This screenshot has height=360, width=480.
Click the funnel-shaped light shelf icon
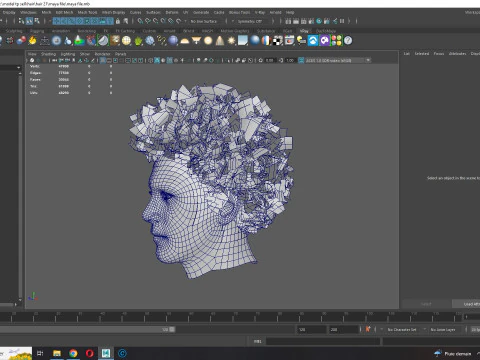[x=196, y=41]
